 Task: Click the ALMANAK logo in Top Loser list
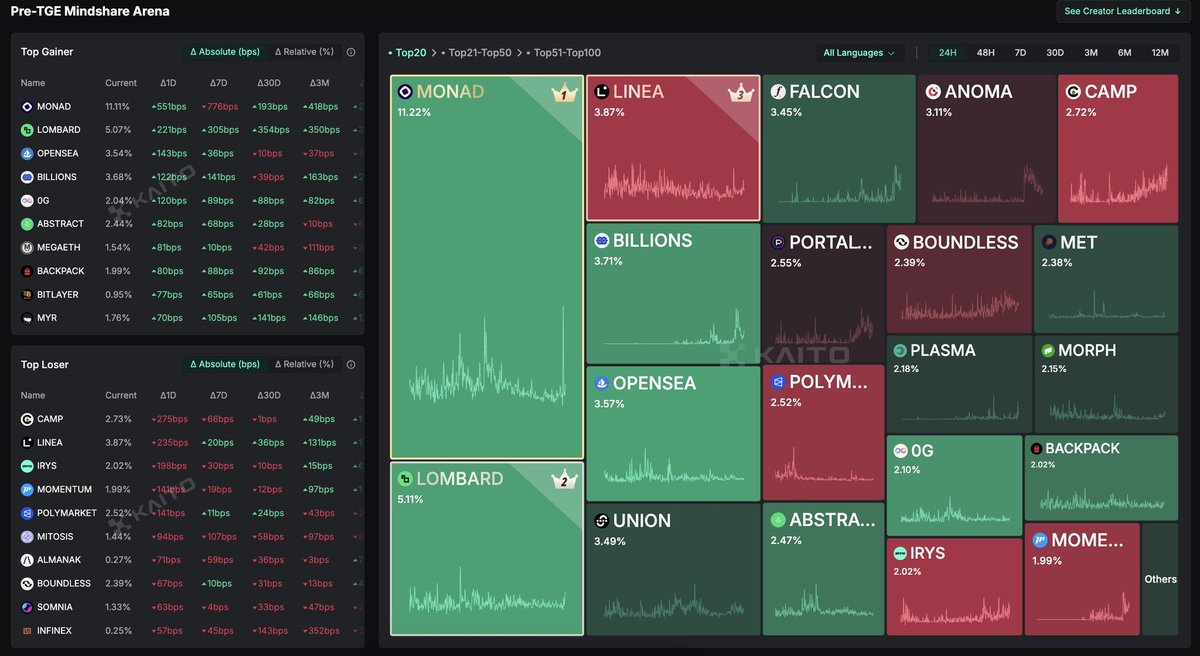click(x=27, y=560)
